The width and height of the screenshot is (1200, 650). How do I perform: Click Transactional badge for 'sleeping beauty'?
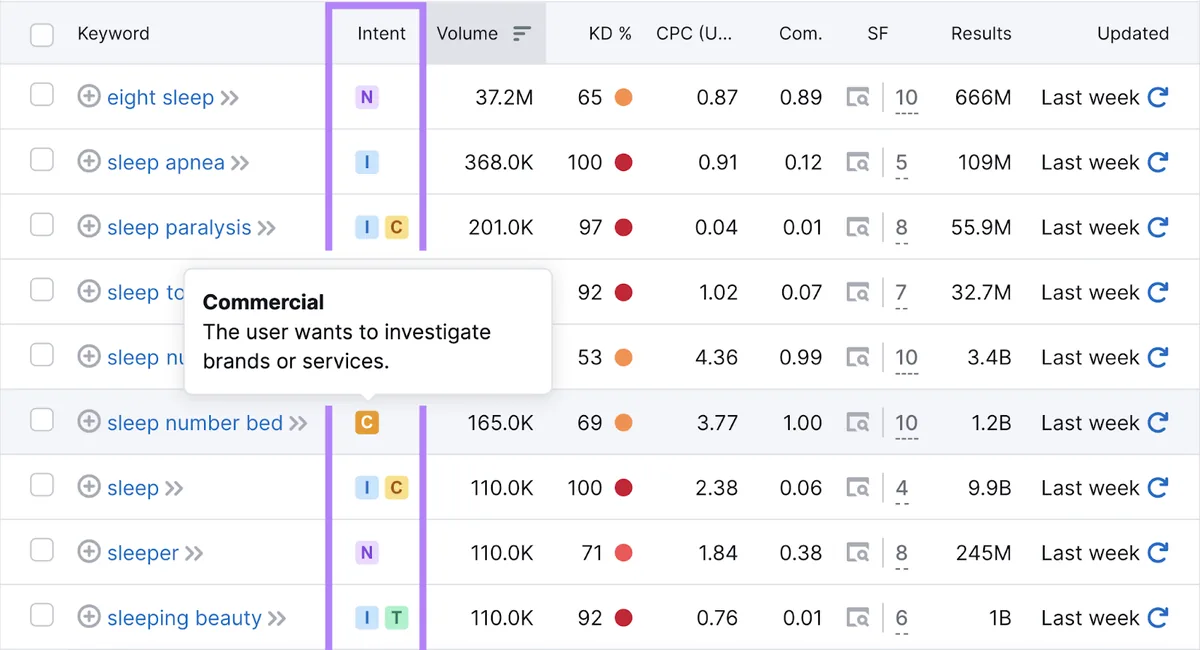pyautogui.click(x=396, y=618)
